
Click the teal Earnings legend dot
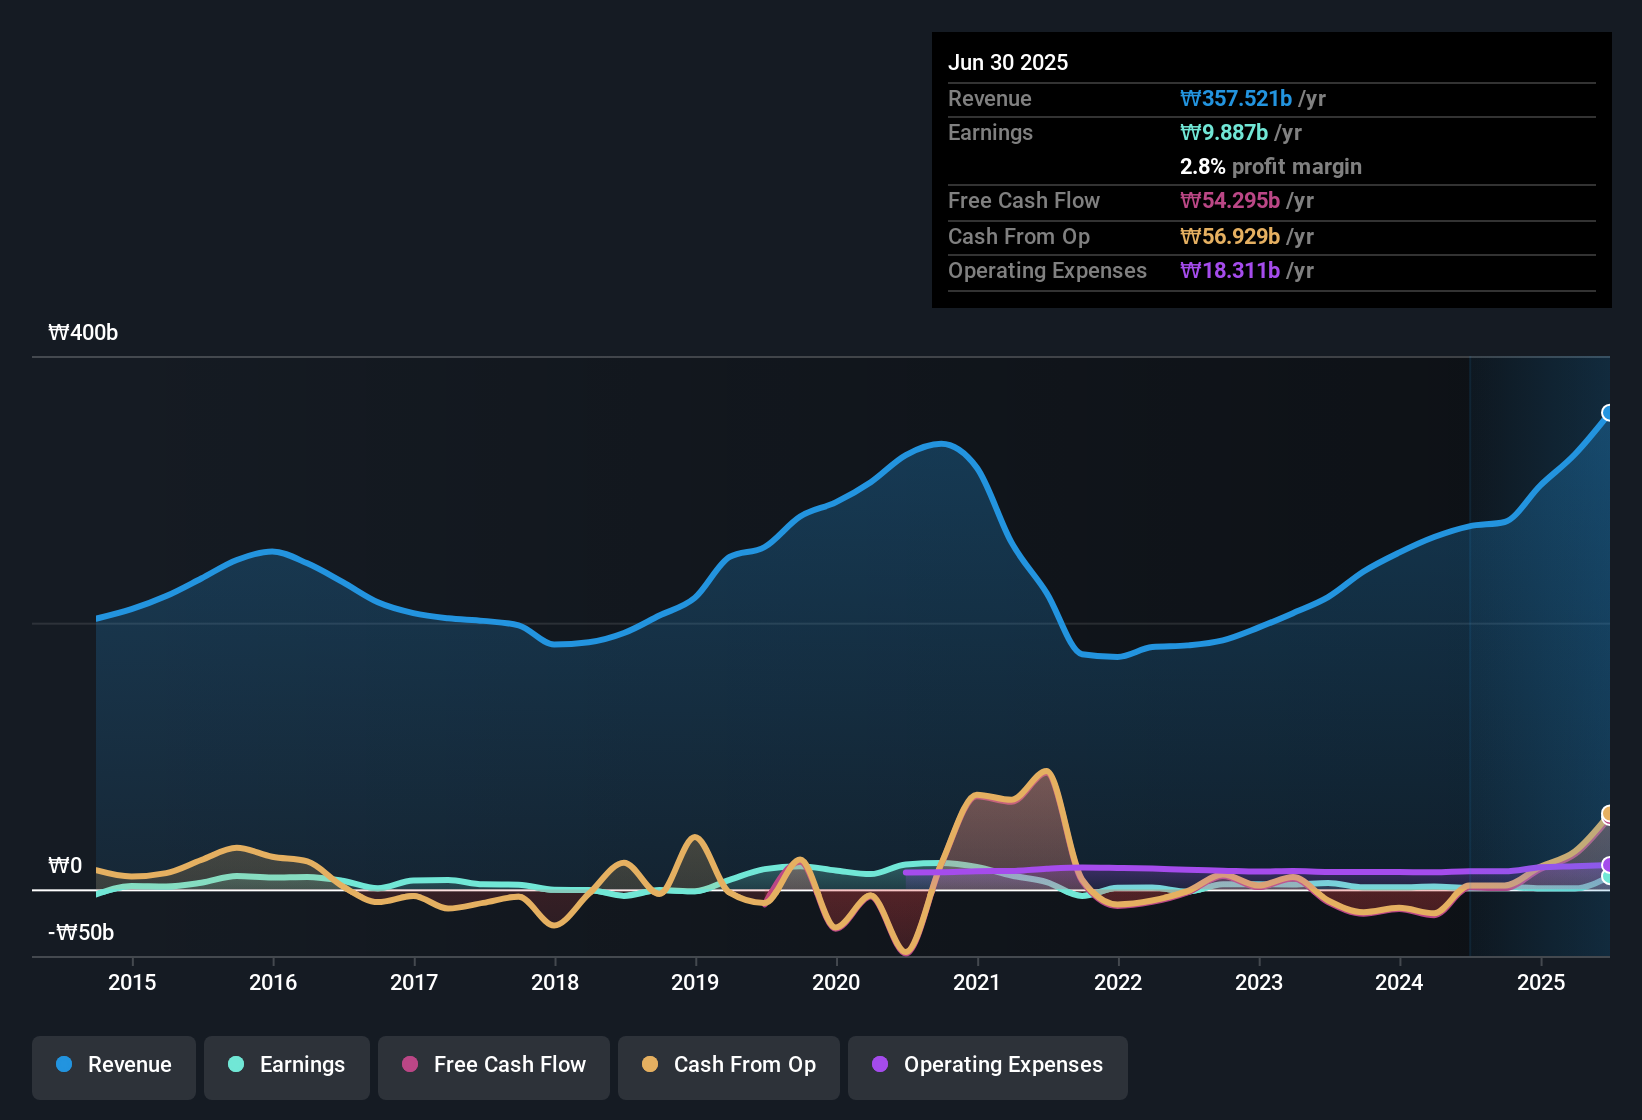click(x=236, y=1065)
